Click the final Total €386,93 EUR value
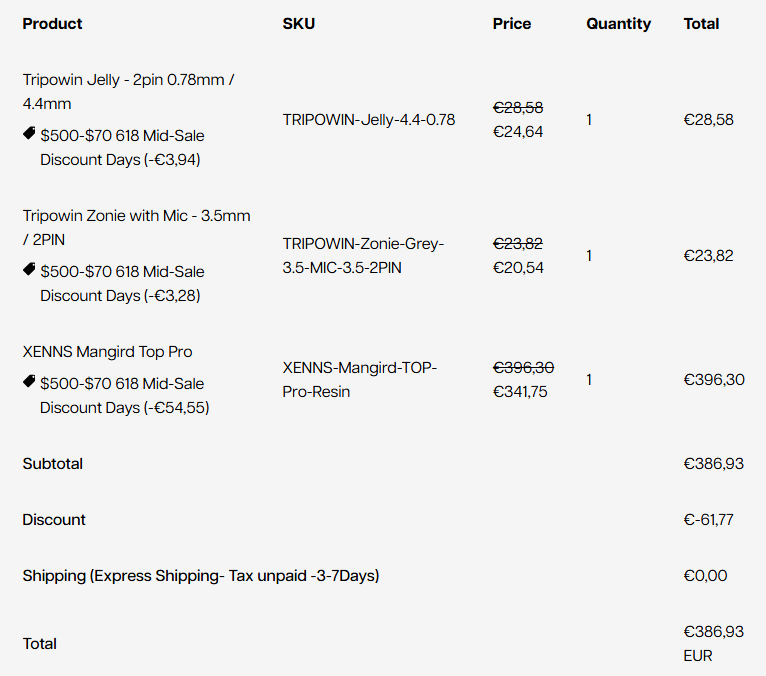Screen dimensions: 766x676 (714, 643)
